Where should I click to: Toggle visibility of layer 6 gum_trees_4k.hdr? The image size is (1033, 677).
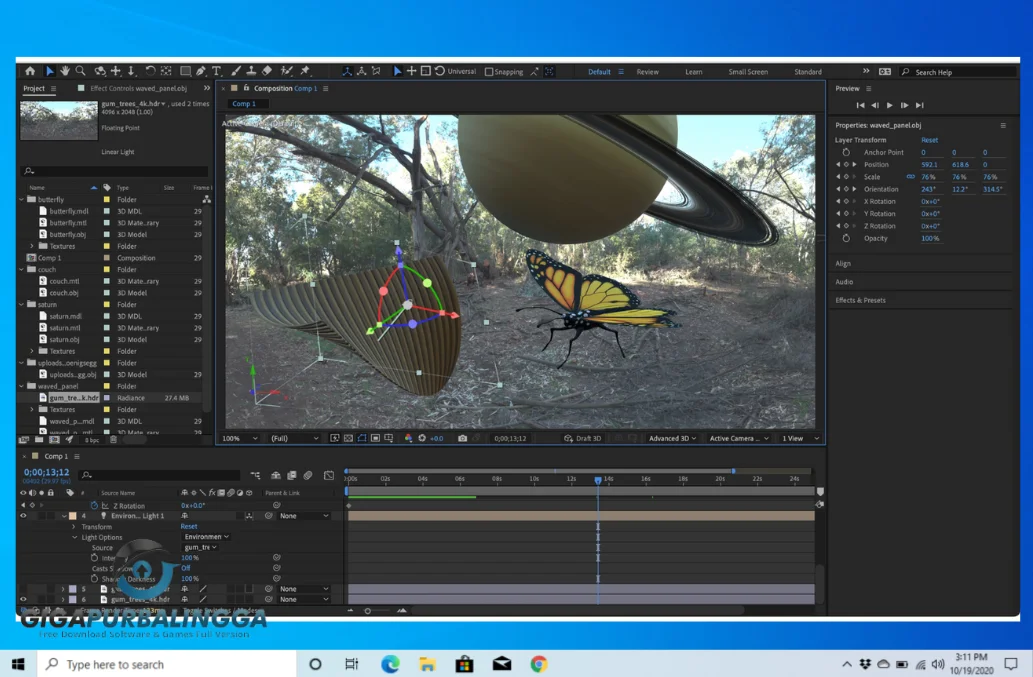pyautogui.click(x=23, y=599)
